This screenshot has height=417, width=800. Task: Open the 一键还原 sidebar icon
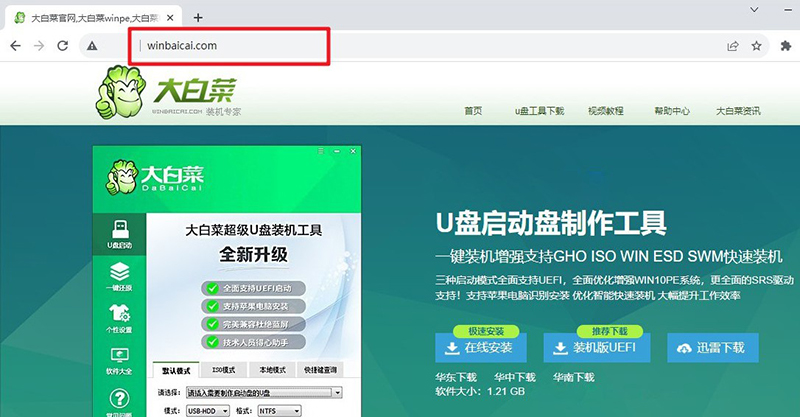pos(119,277)
